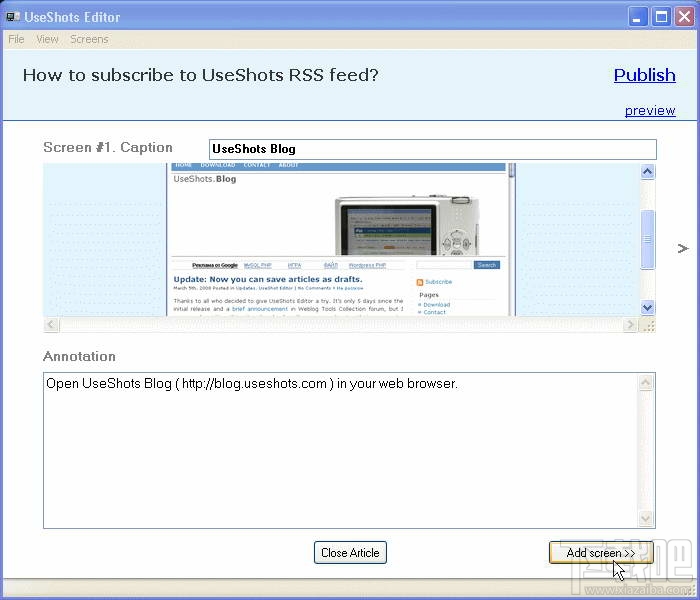This screenshot has width=700, height=600.
Task: Click the 'Annotation' heading
Action: 79,356
